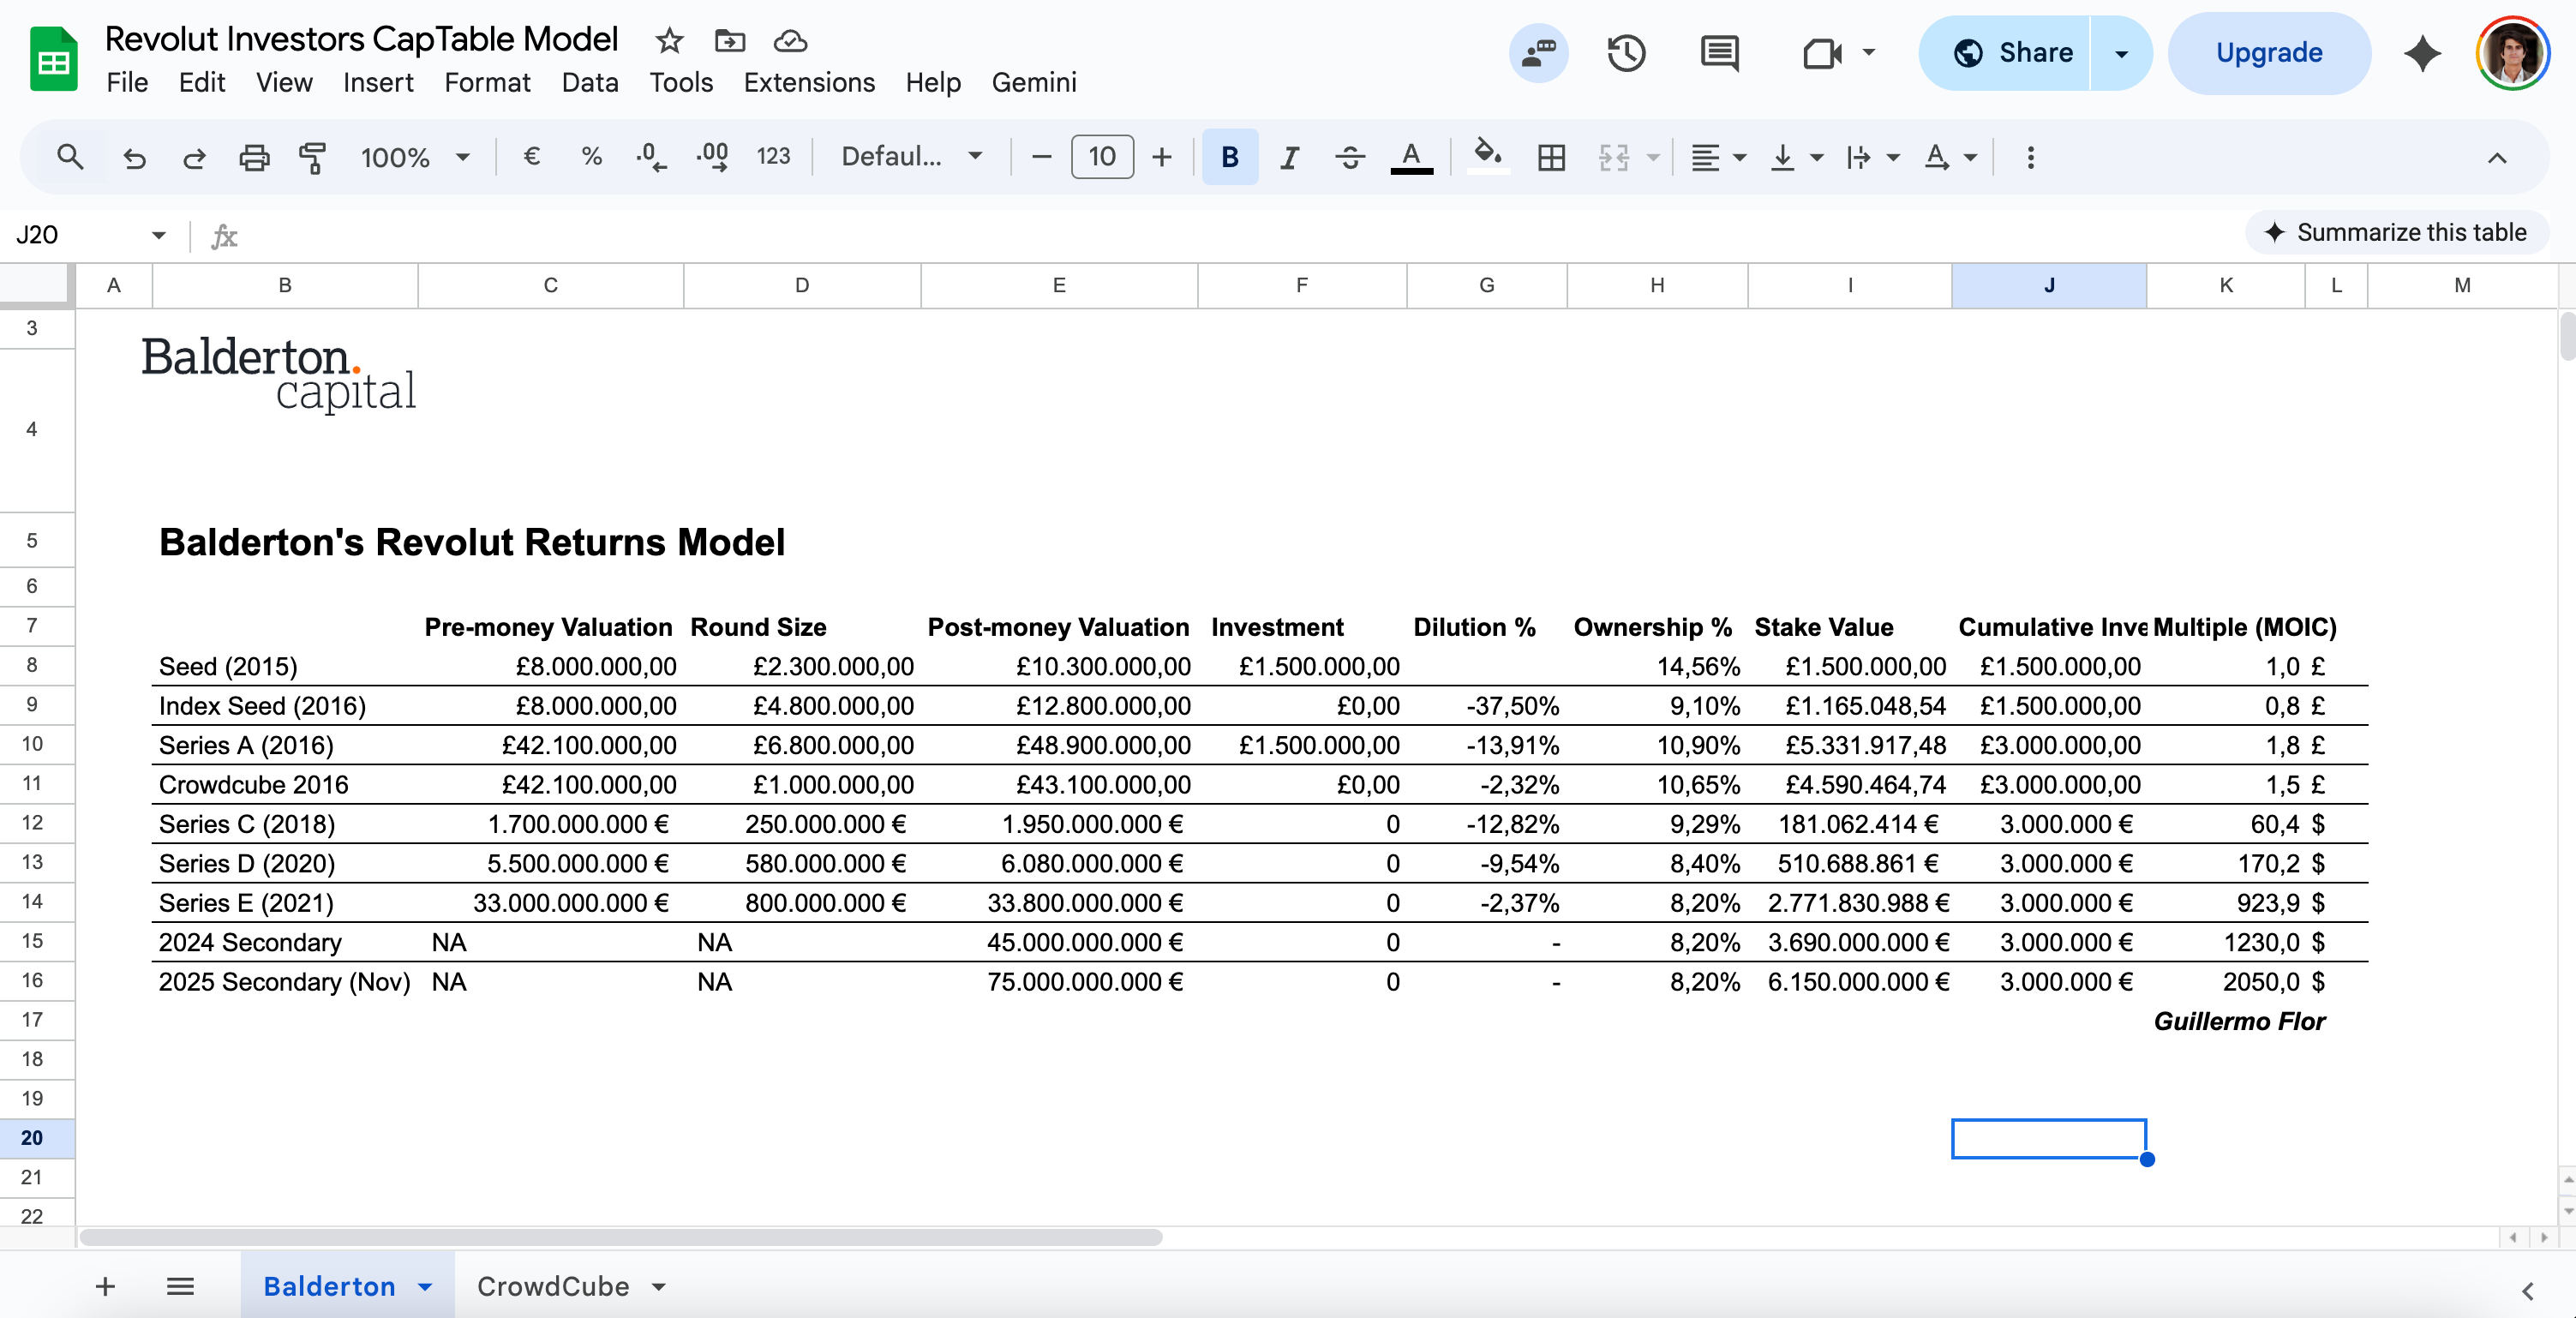The image size is (2576, 1318).
Task: Click the print icon
Action: pos(254,157)
